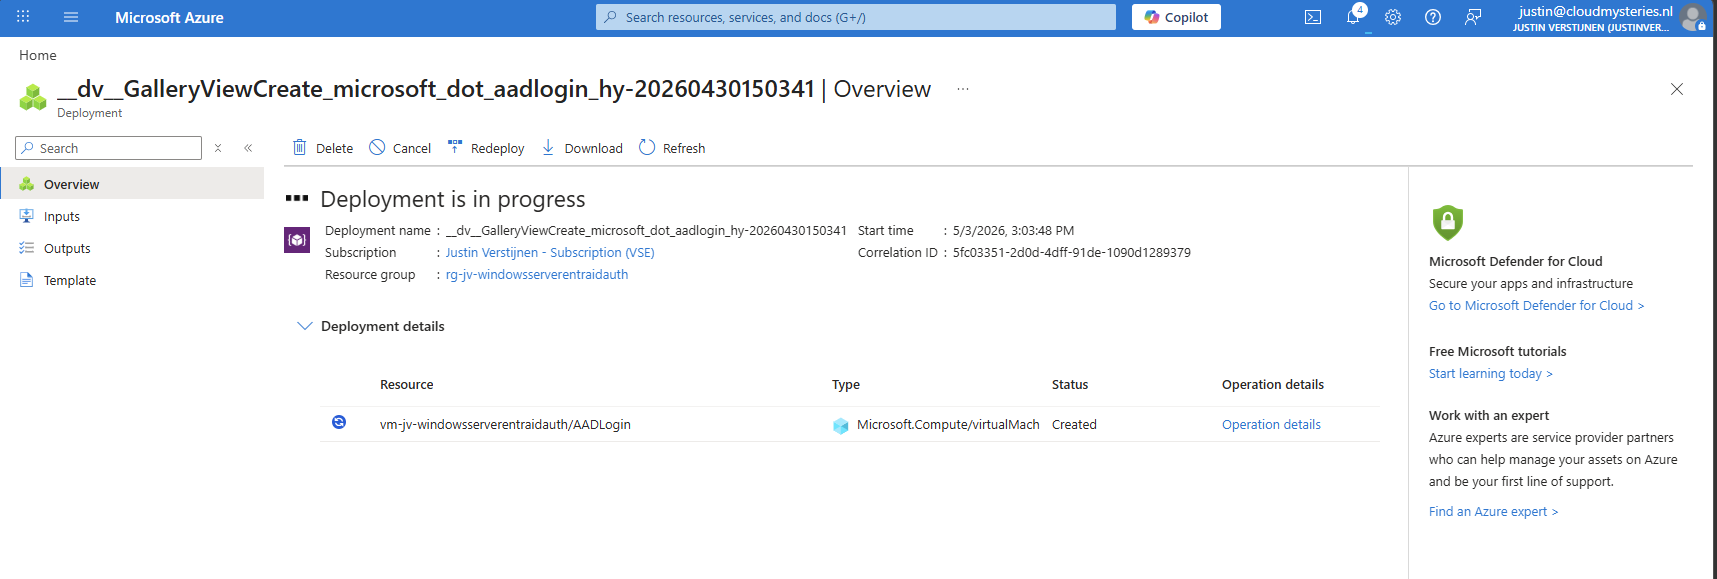The height and width of the screenshot is (579, 1717).
Task: Open the notifications bell
Action: click(1353, 17)
